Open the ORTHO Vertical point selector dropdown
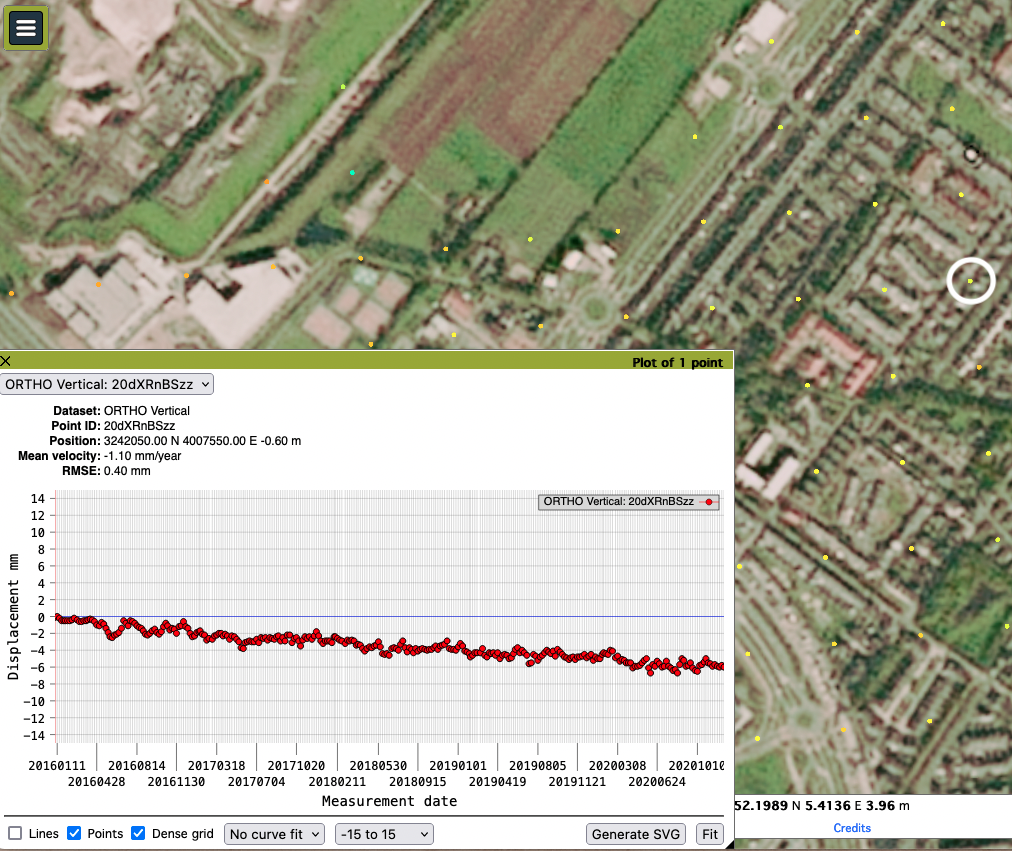 point(106,384)
